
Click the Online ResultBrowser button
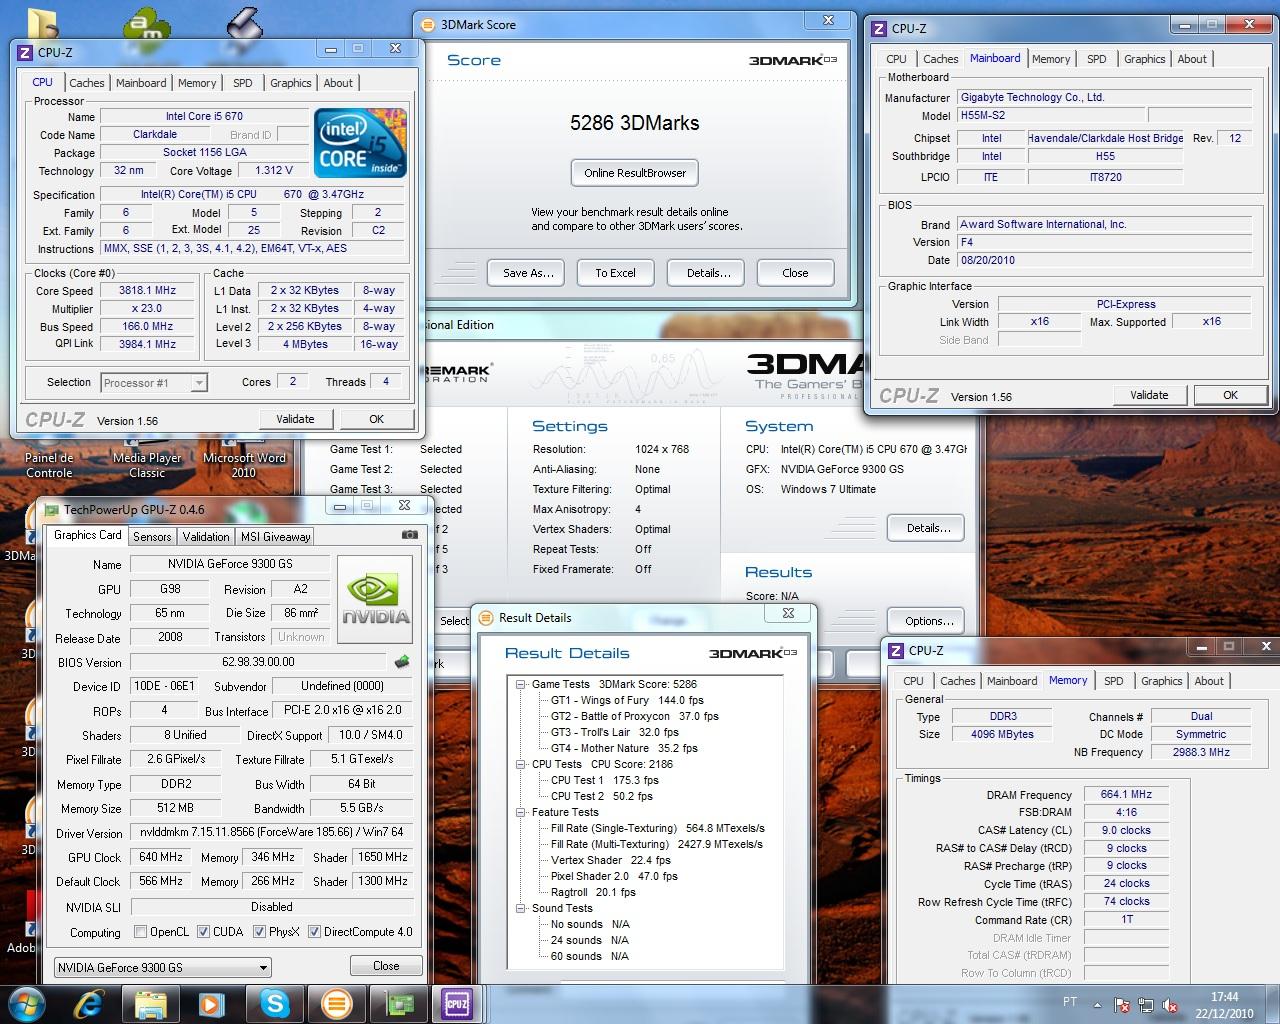635,173
